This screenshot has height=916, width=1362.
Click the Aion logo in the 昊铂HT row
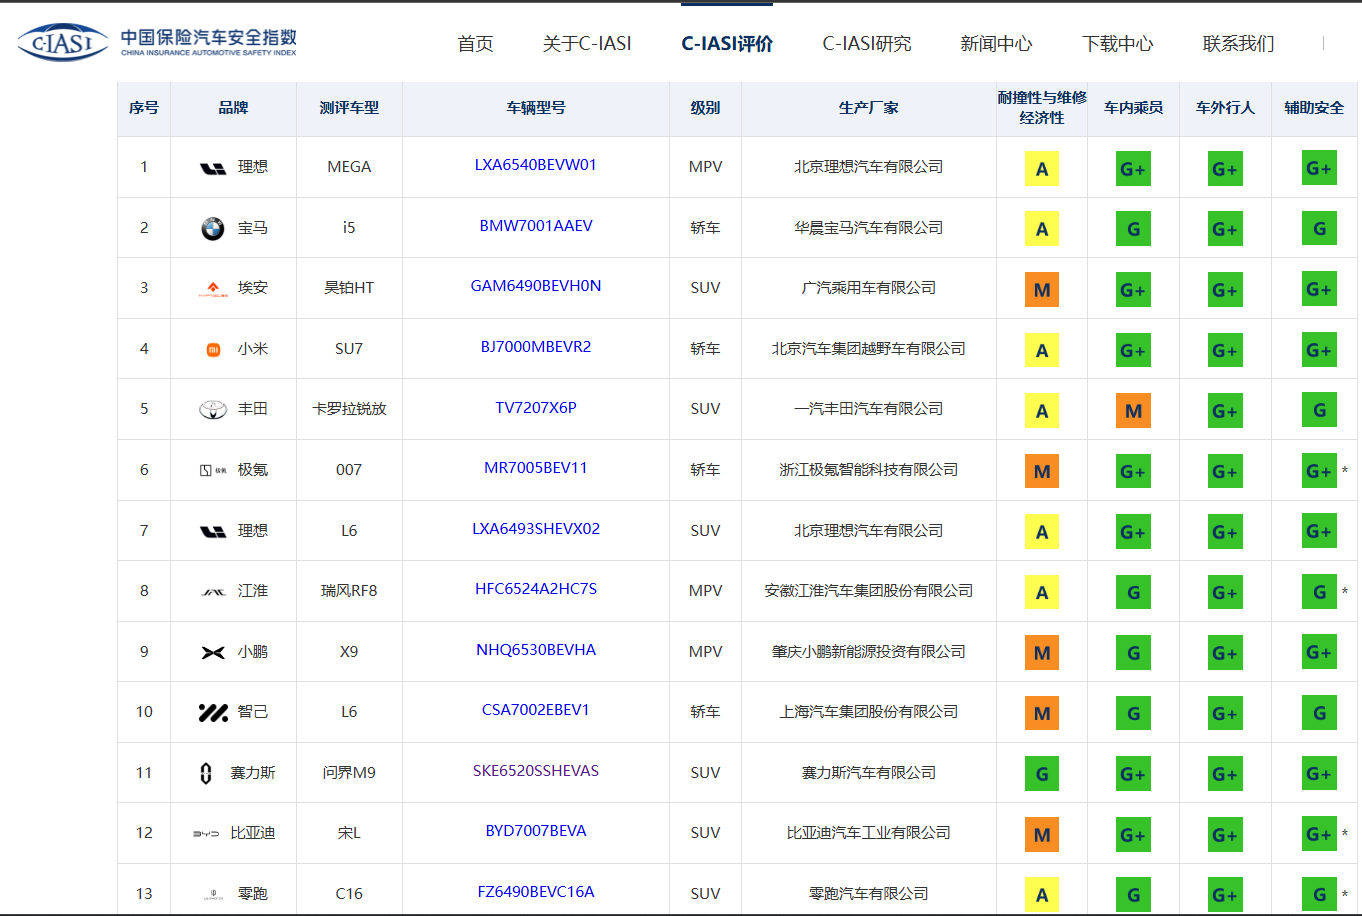213,289
